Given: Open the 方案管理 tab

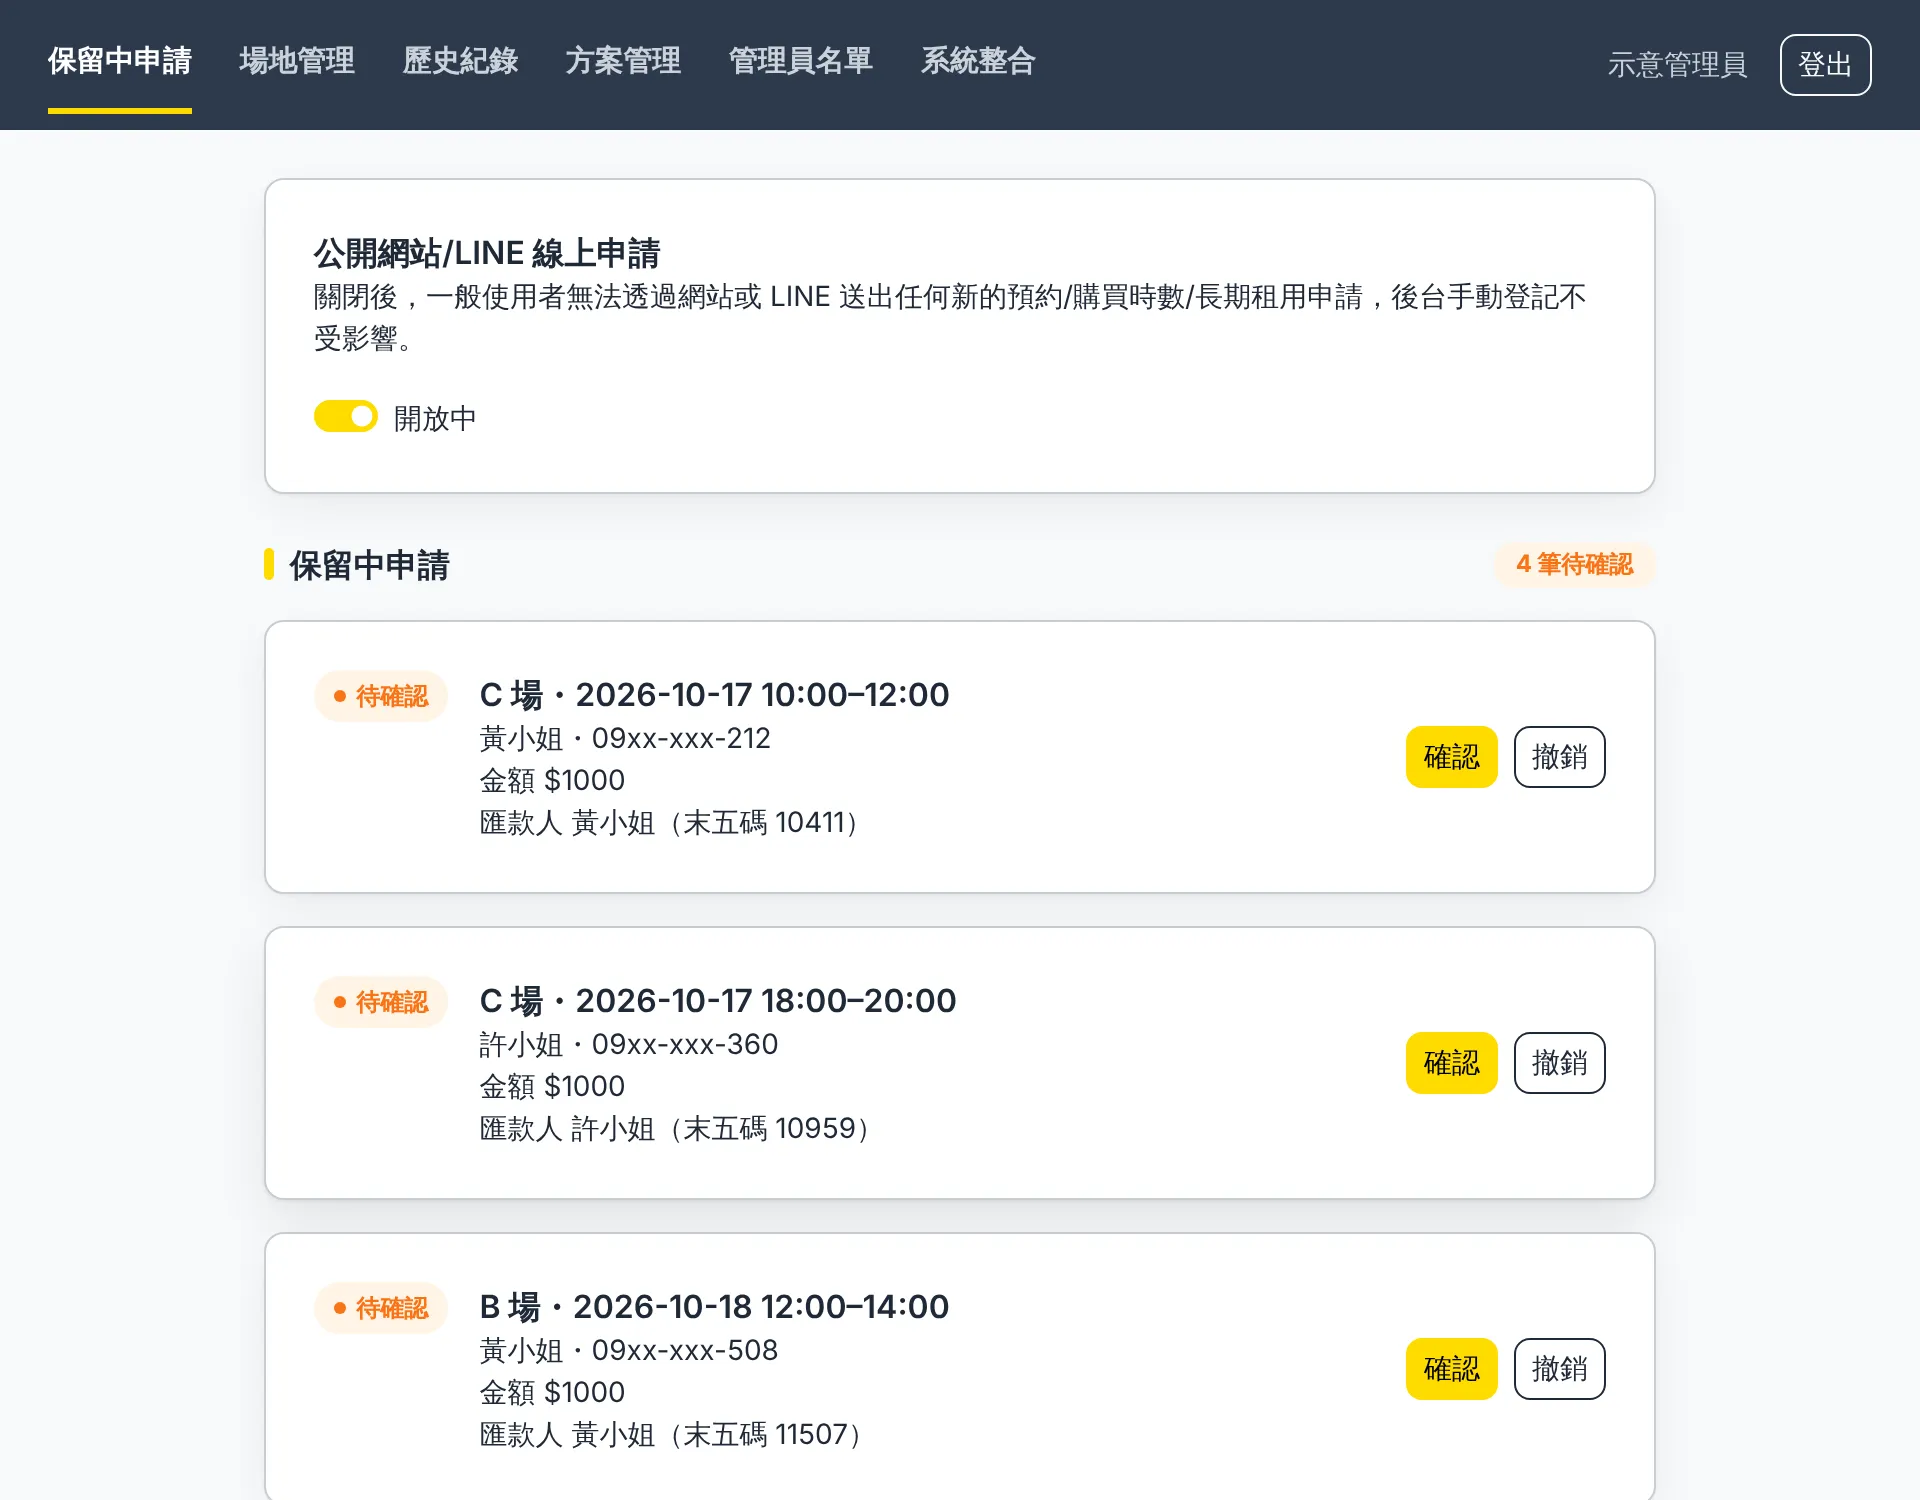Looking at the screenshot, I should click(623, 61).
